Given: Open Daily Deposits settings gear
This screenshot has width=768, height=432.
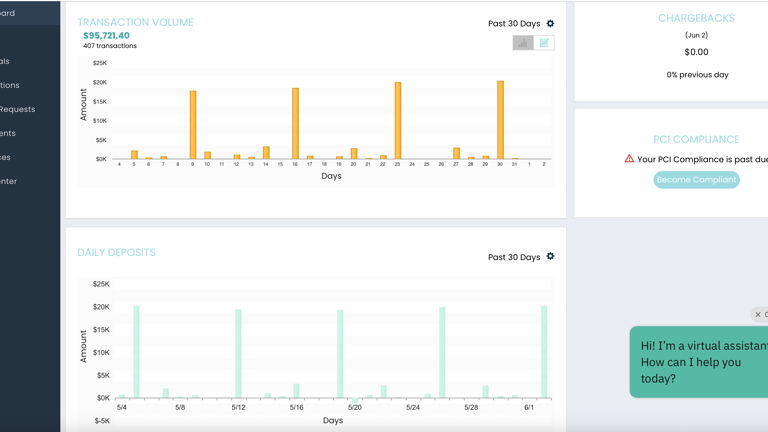Looking at the screenshot, I should pyautogui.click(x=550, y=257).
